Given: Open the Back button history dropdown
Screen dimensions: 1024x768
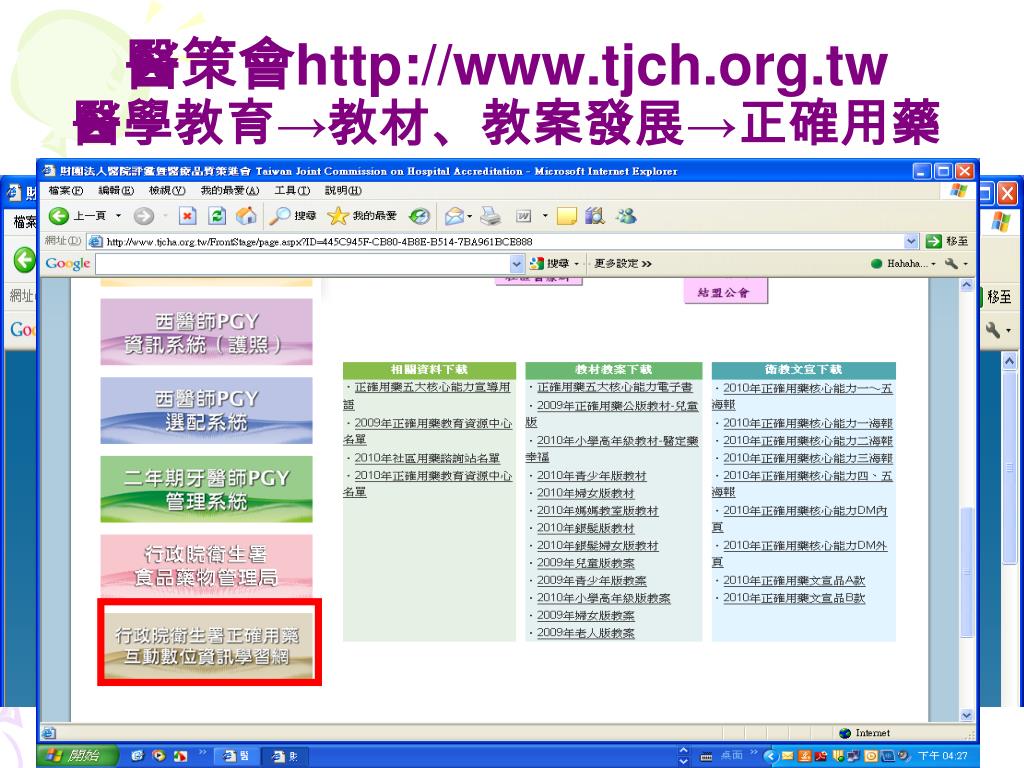Looking at the screenshot, I should 118,216.
